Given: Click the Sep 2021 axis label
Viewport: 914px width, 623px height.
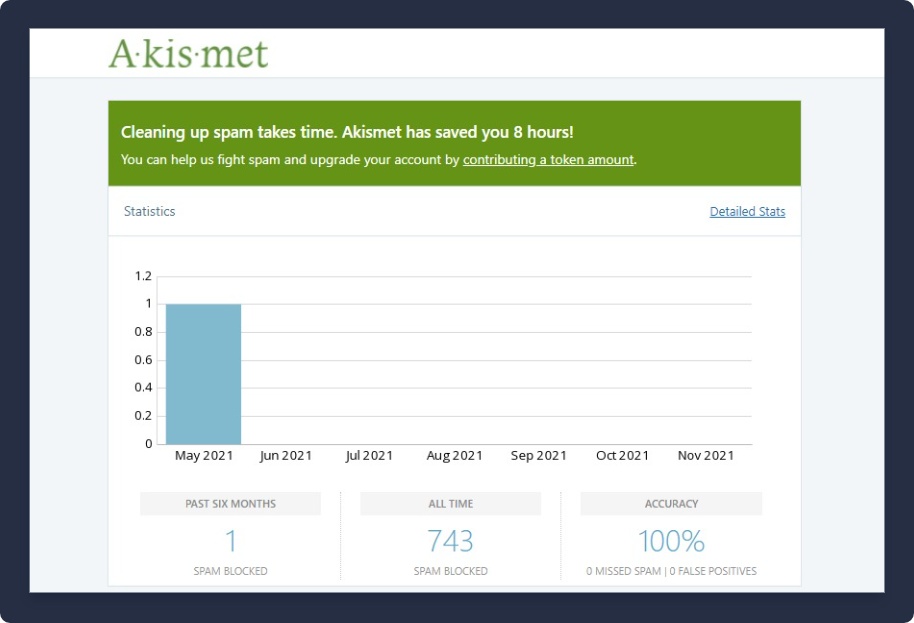Looking at the screenshot, I should tap(538, 456).
